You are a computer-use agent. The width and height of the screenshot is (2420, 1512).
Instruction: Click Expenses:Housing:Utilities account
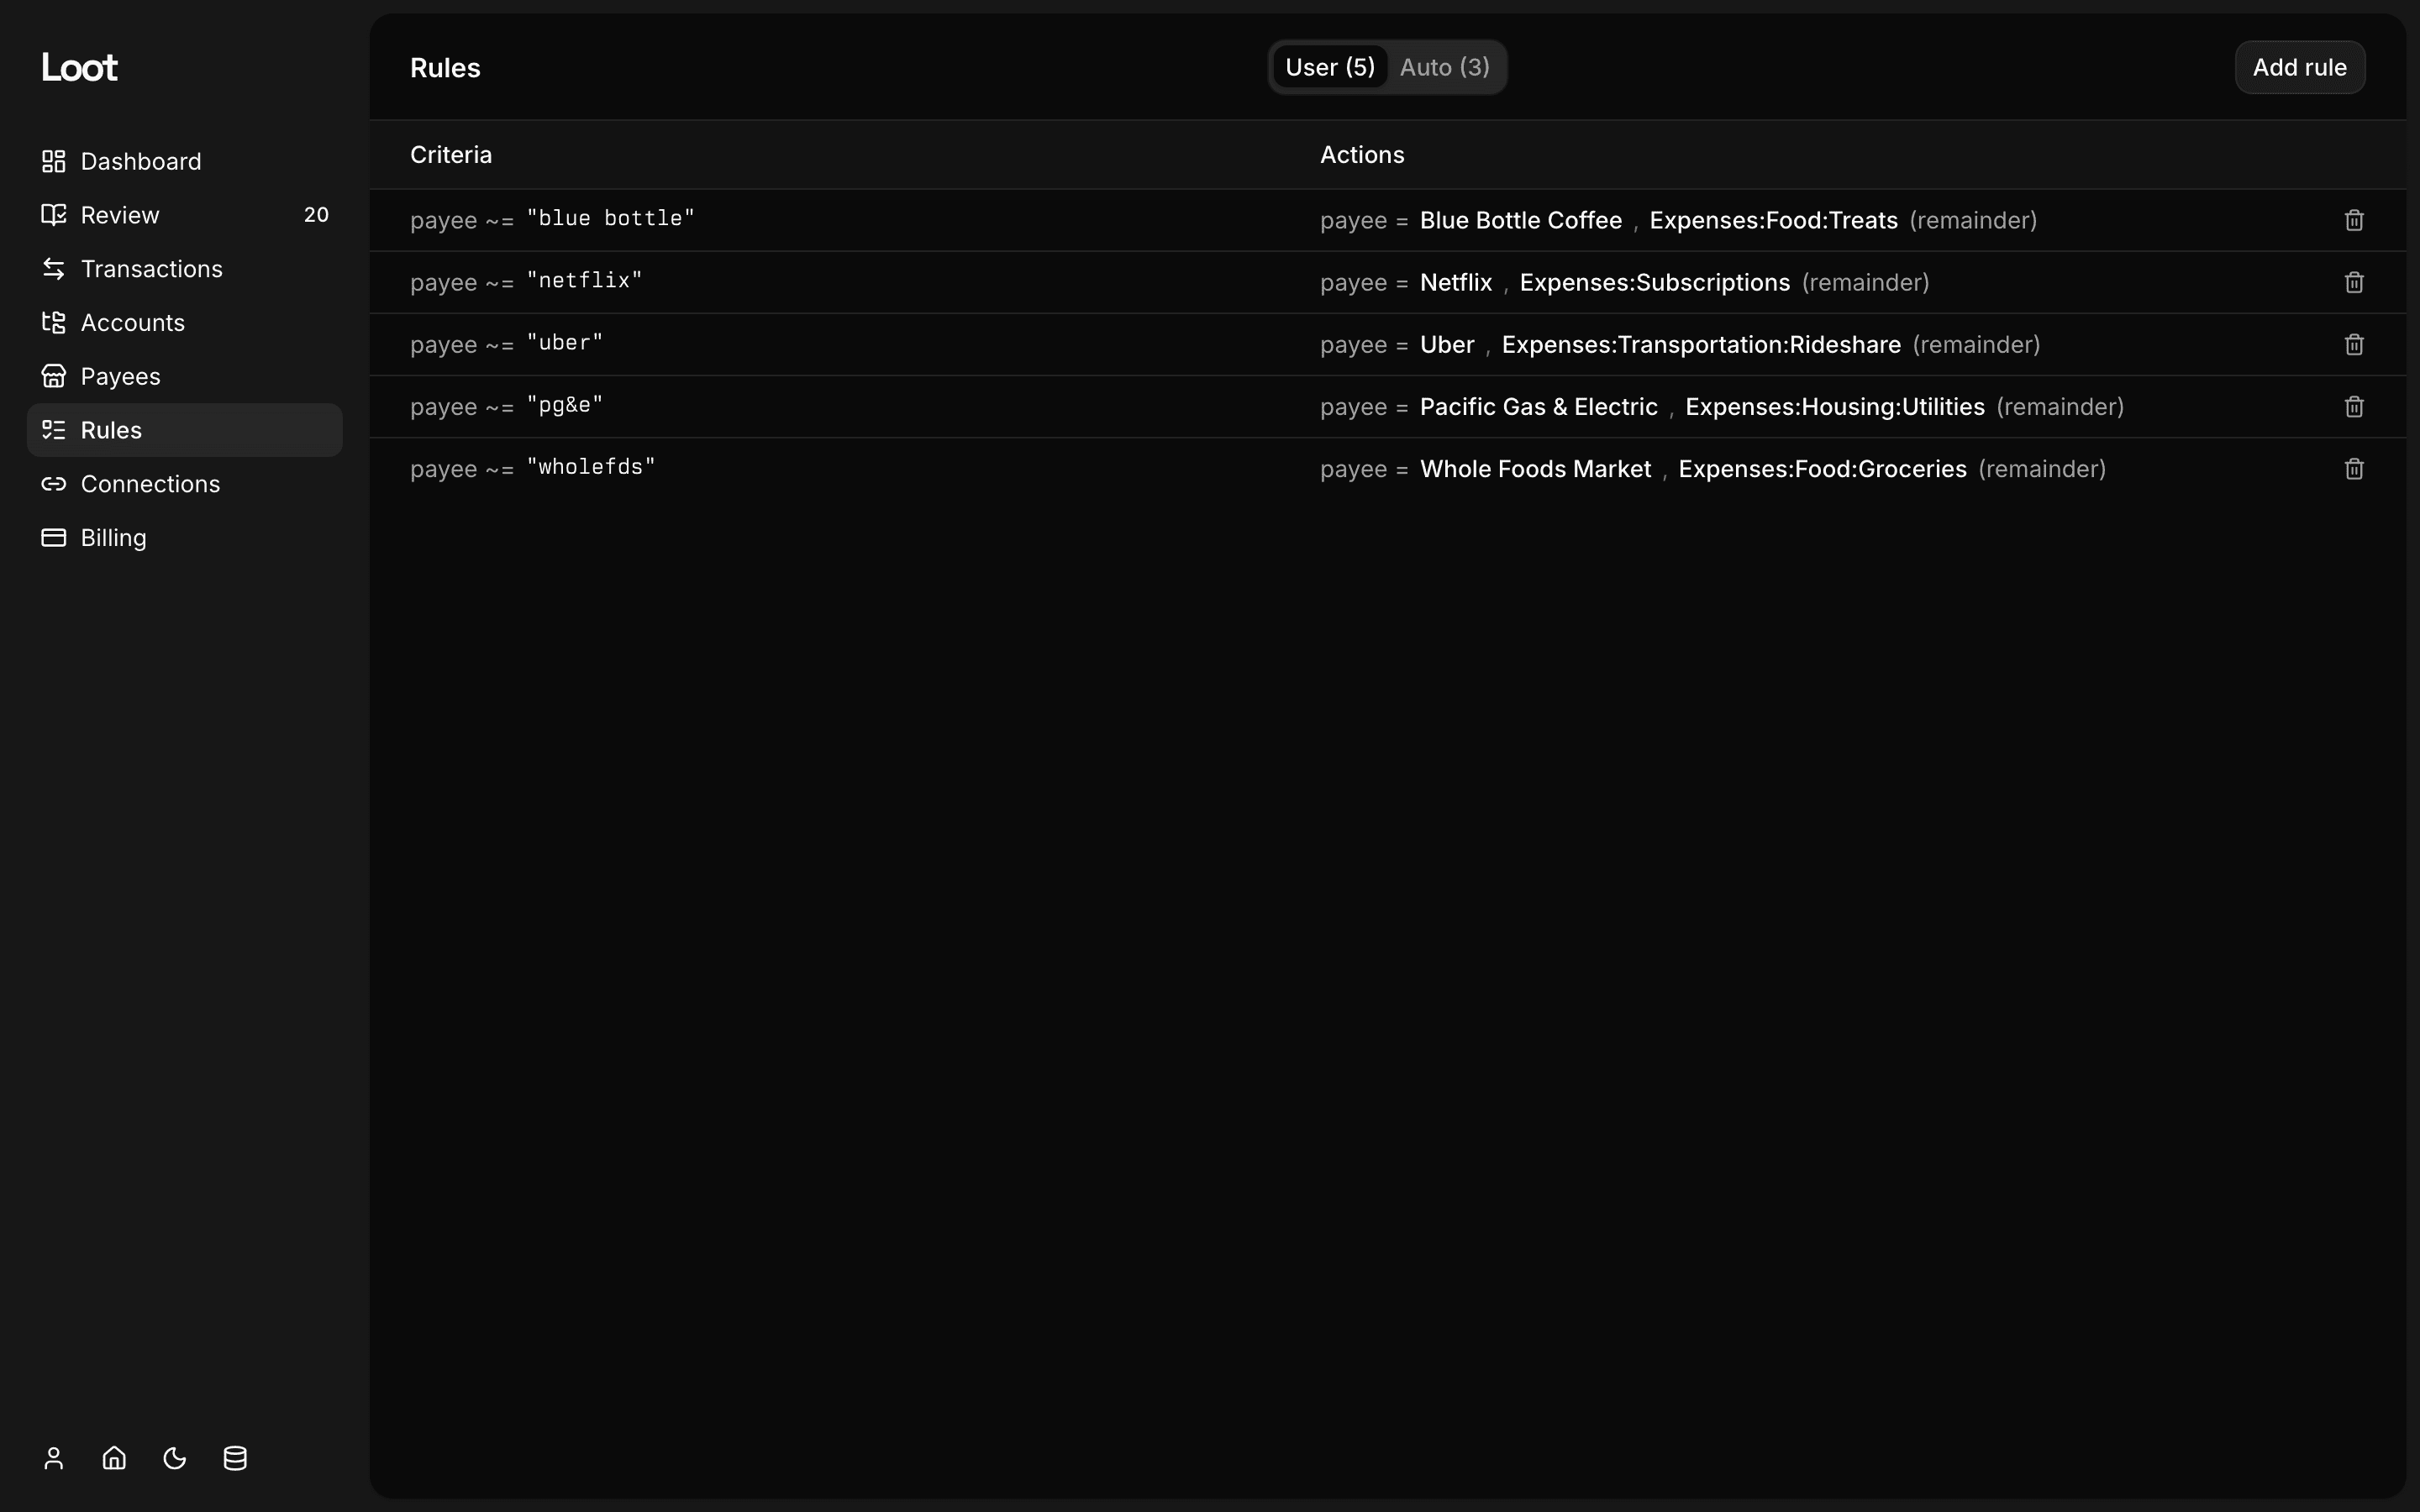(x=1835, y=407)
